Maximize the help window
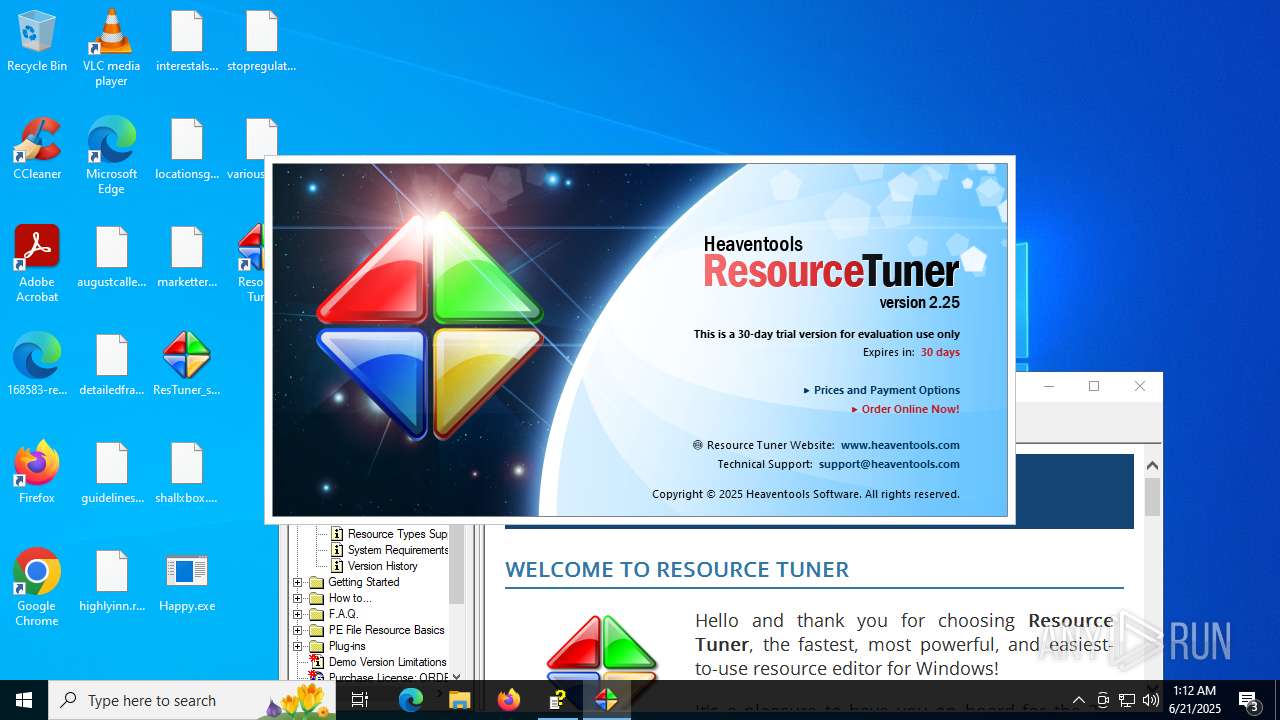1280x720 pixels. [1094, 386]
